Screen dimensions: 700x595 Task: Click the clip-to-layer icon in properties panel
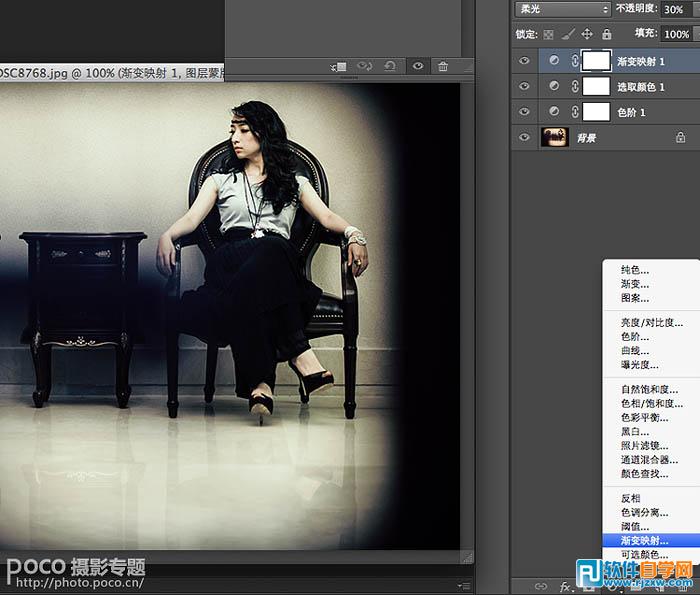(x=338, y=67)
